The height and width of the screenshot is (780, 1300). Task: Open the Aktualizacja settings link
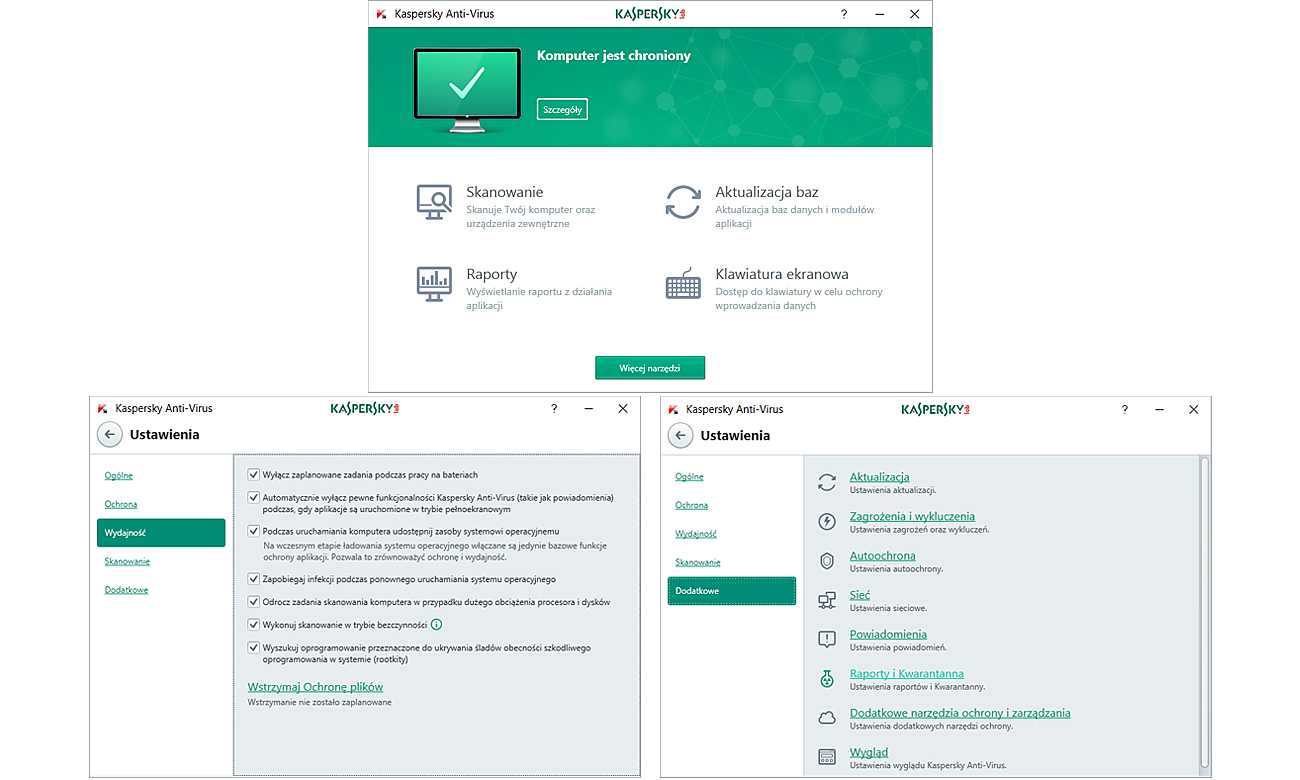click(880, 477)
